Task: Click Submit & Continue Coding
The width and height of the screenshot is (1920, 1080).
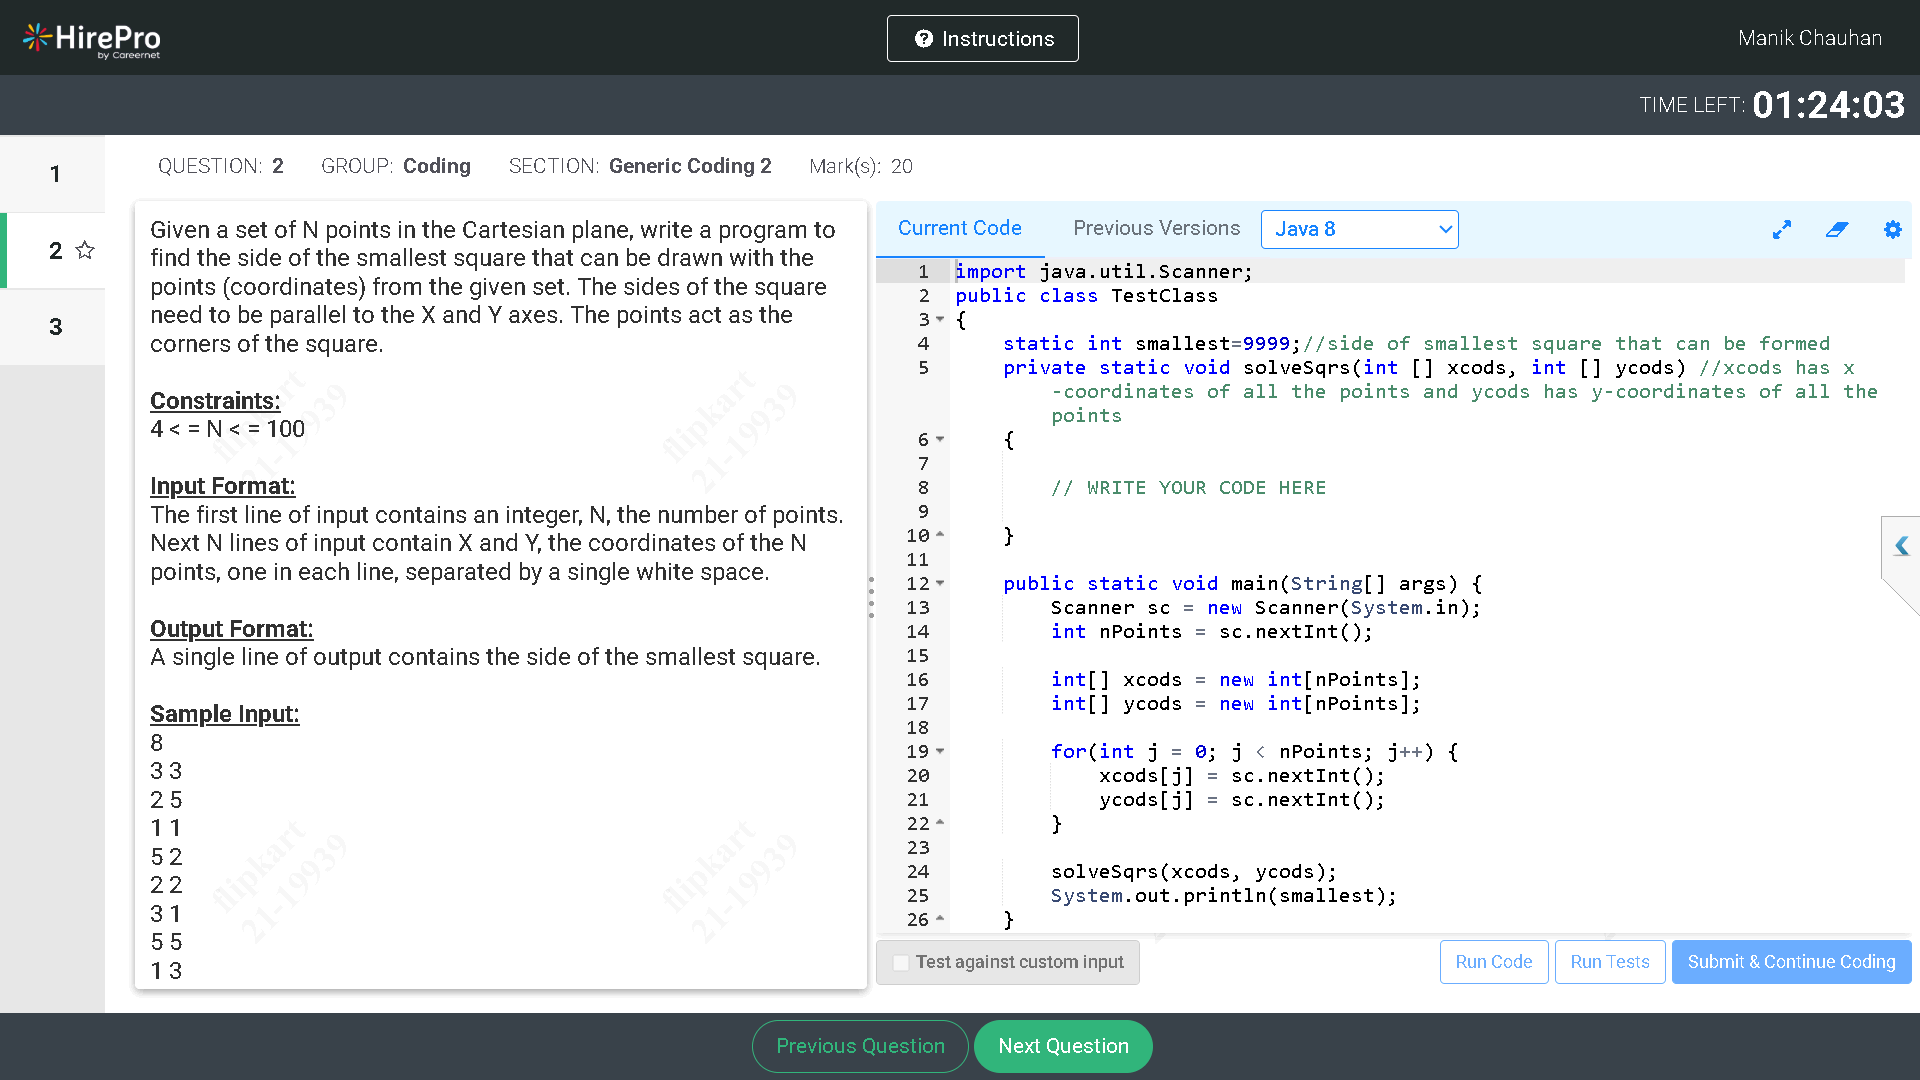Action: [x=1791, y=961]
